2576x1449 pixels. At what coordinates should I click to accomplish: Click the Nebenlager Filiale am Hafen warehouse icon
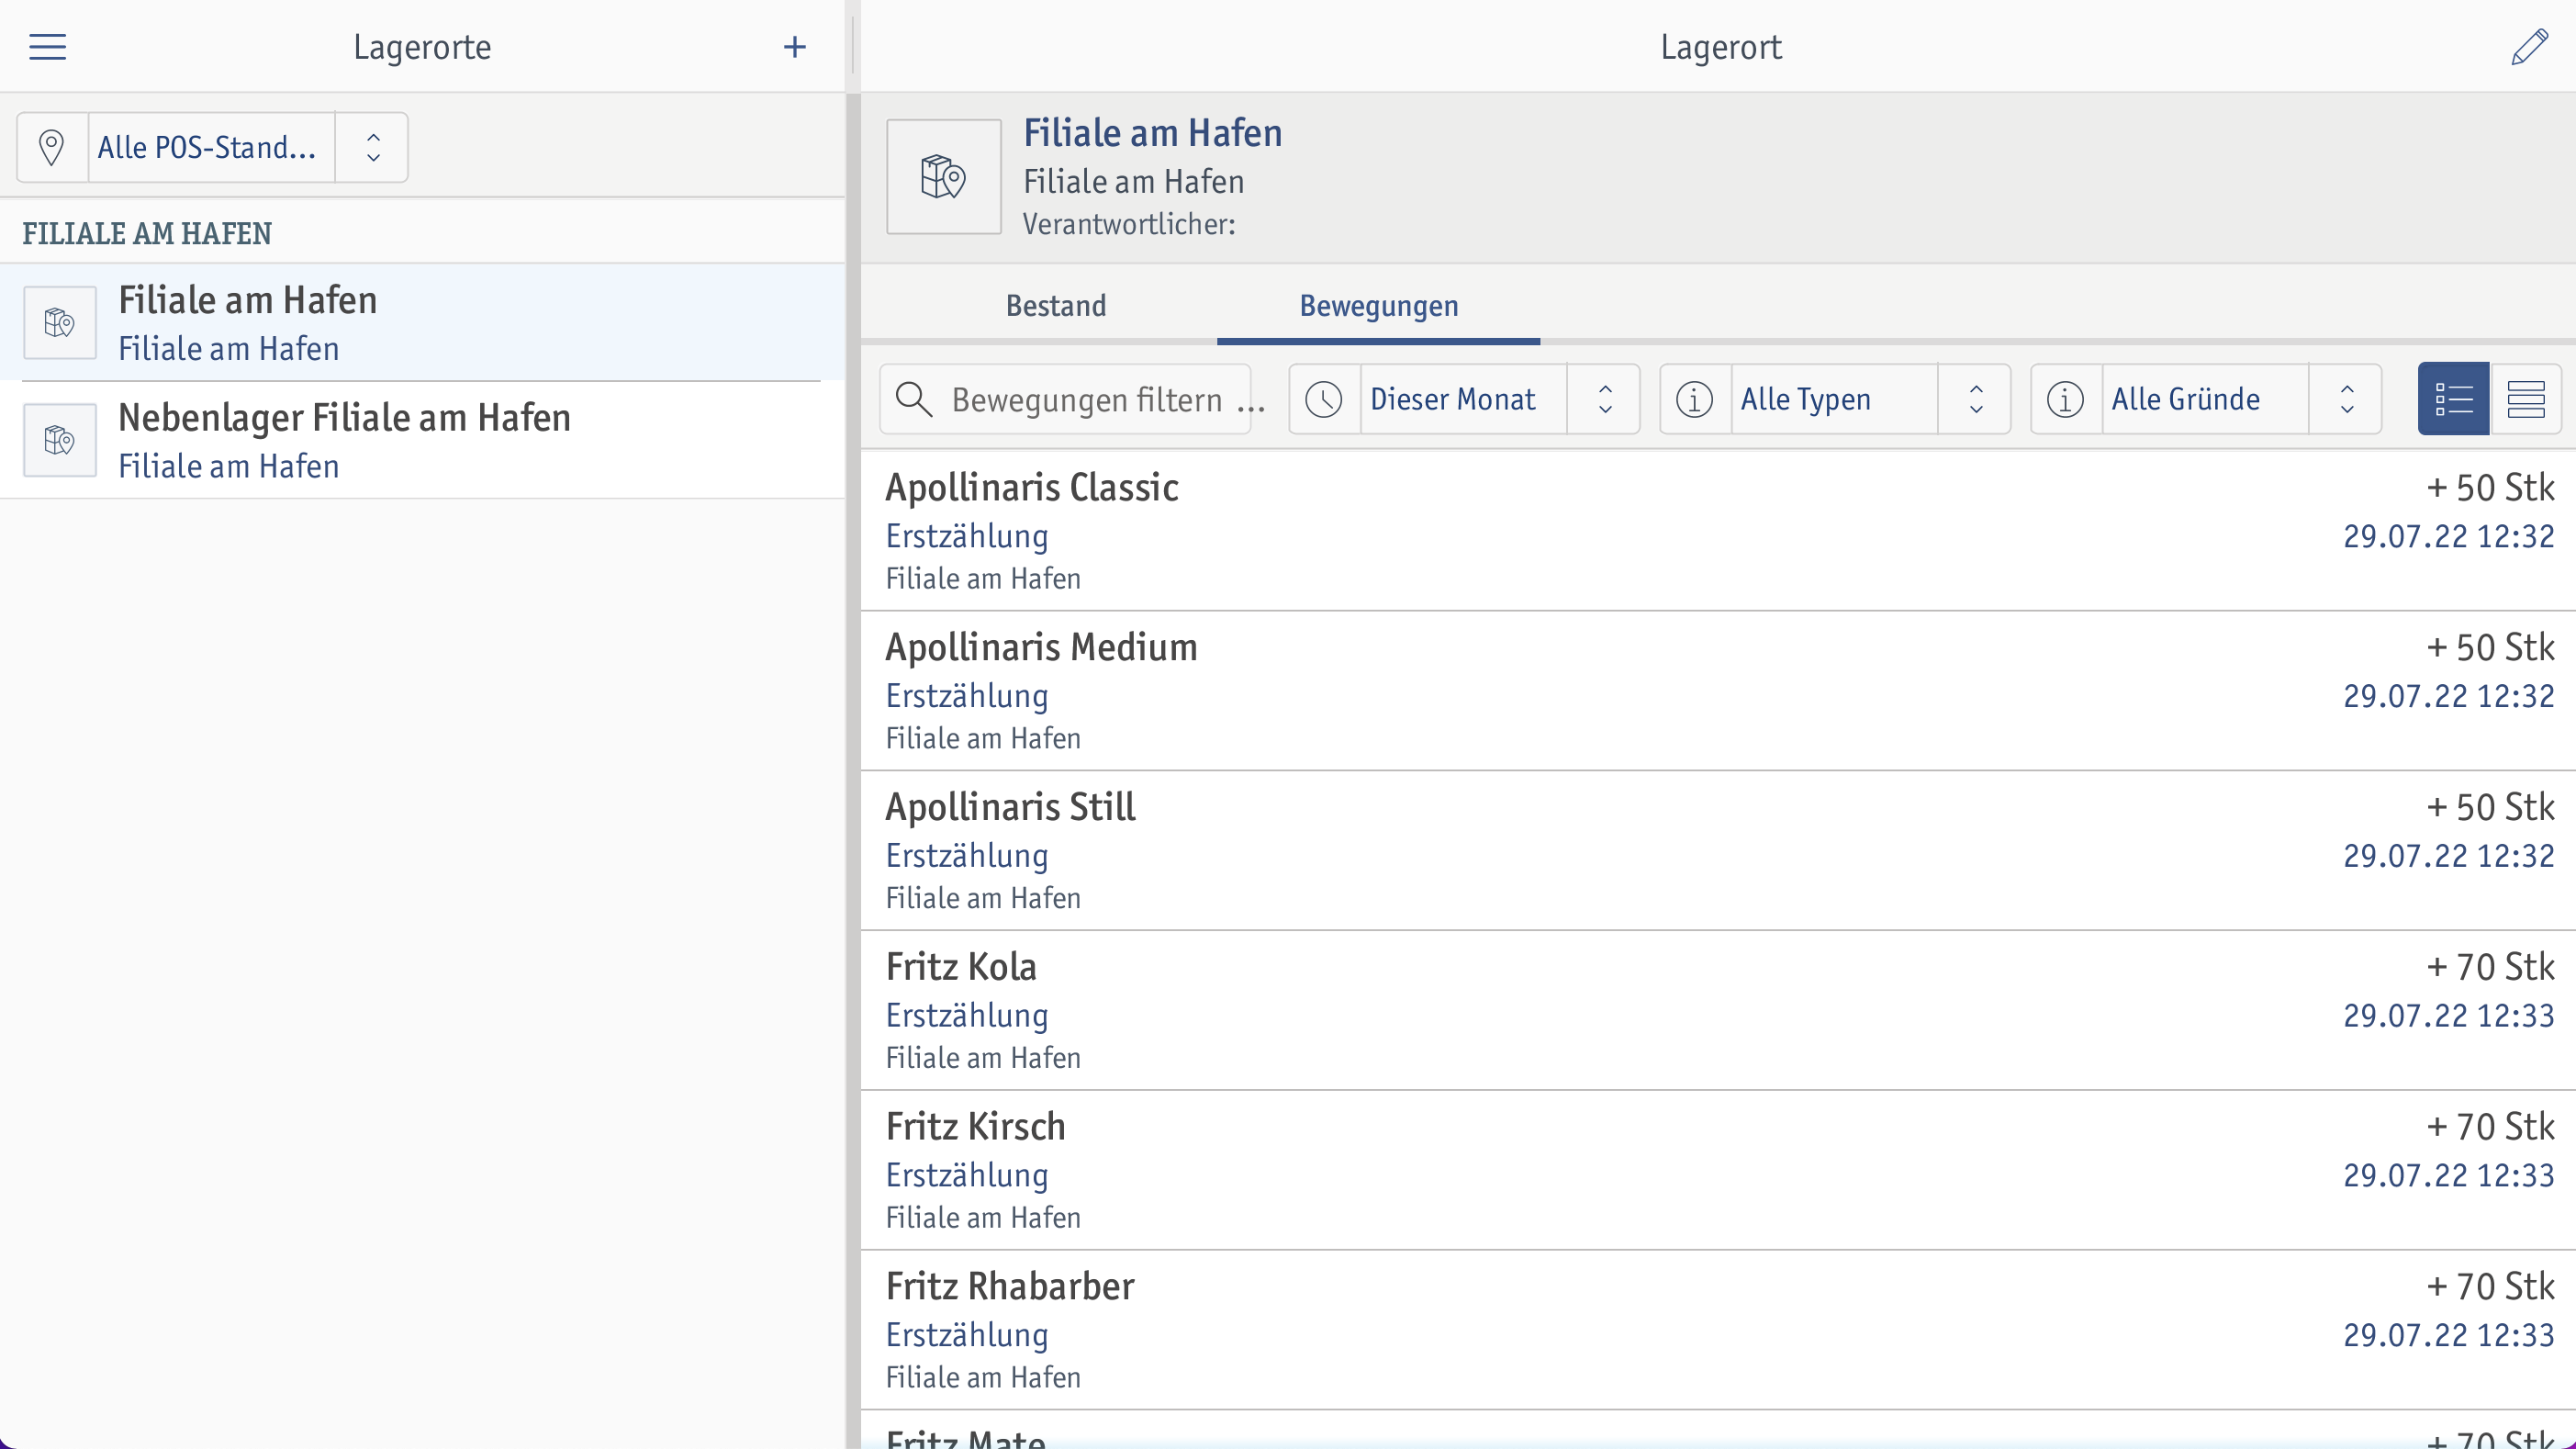[60, 440]
